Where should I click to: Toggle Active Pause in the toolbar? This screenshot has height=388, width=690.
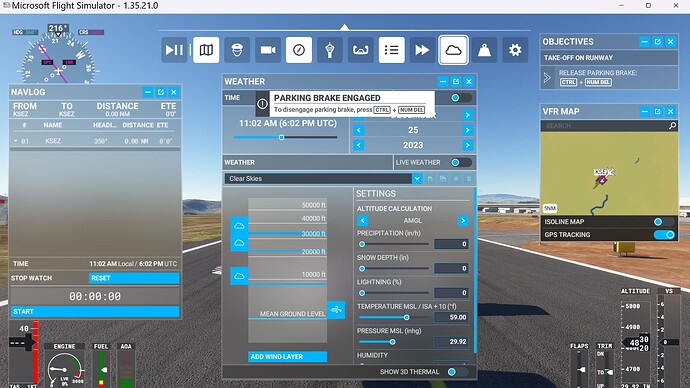(174, 50)
